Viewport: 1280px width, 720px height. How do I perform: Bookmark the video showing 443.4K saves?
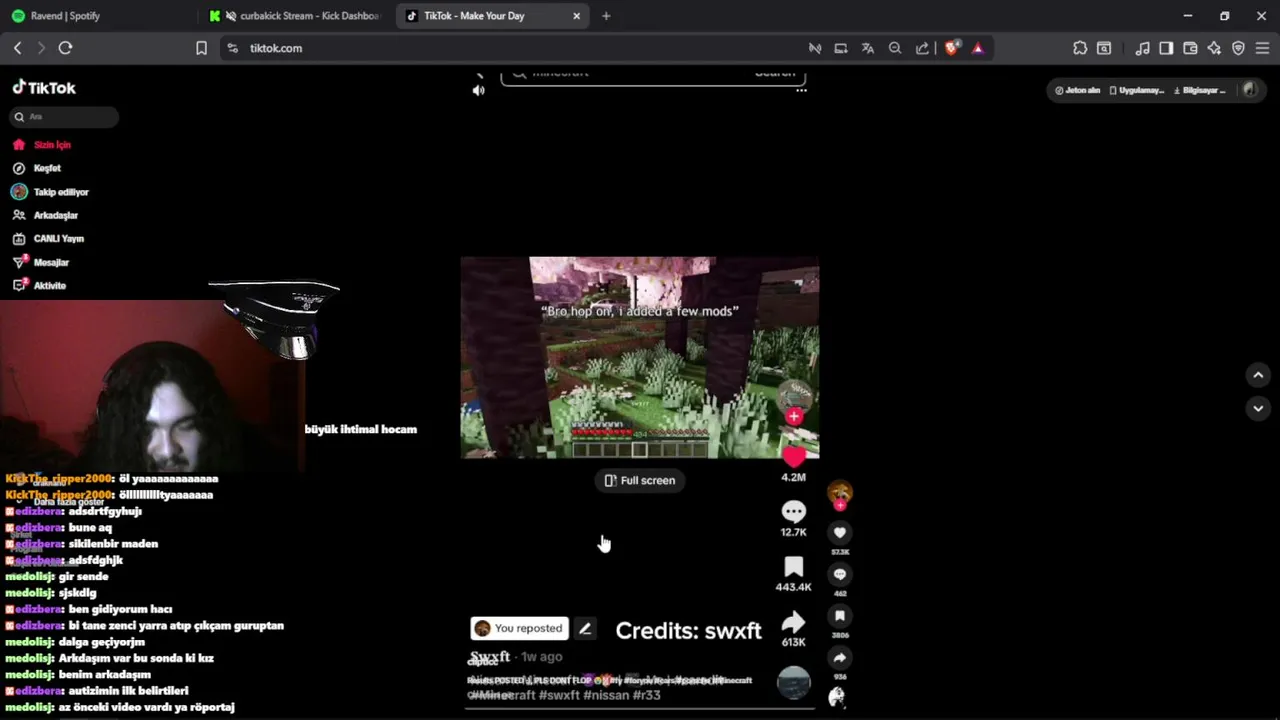coord(793,567)
